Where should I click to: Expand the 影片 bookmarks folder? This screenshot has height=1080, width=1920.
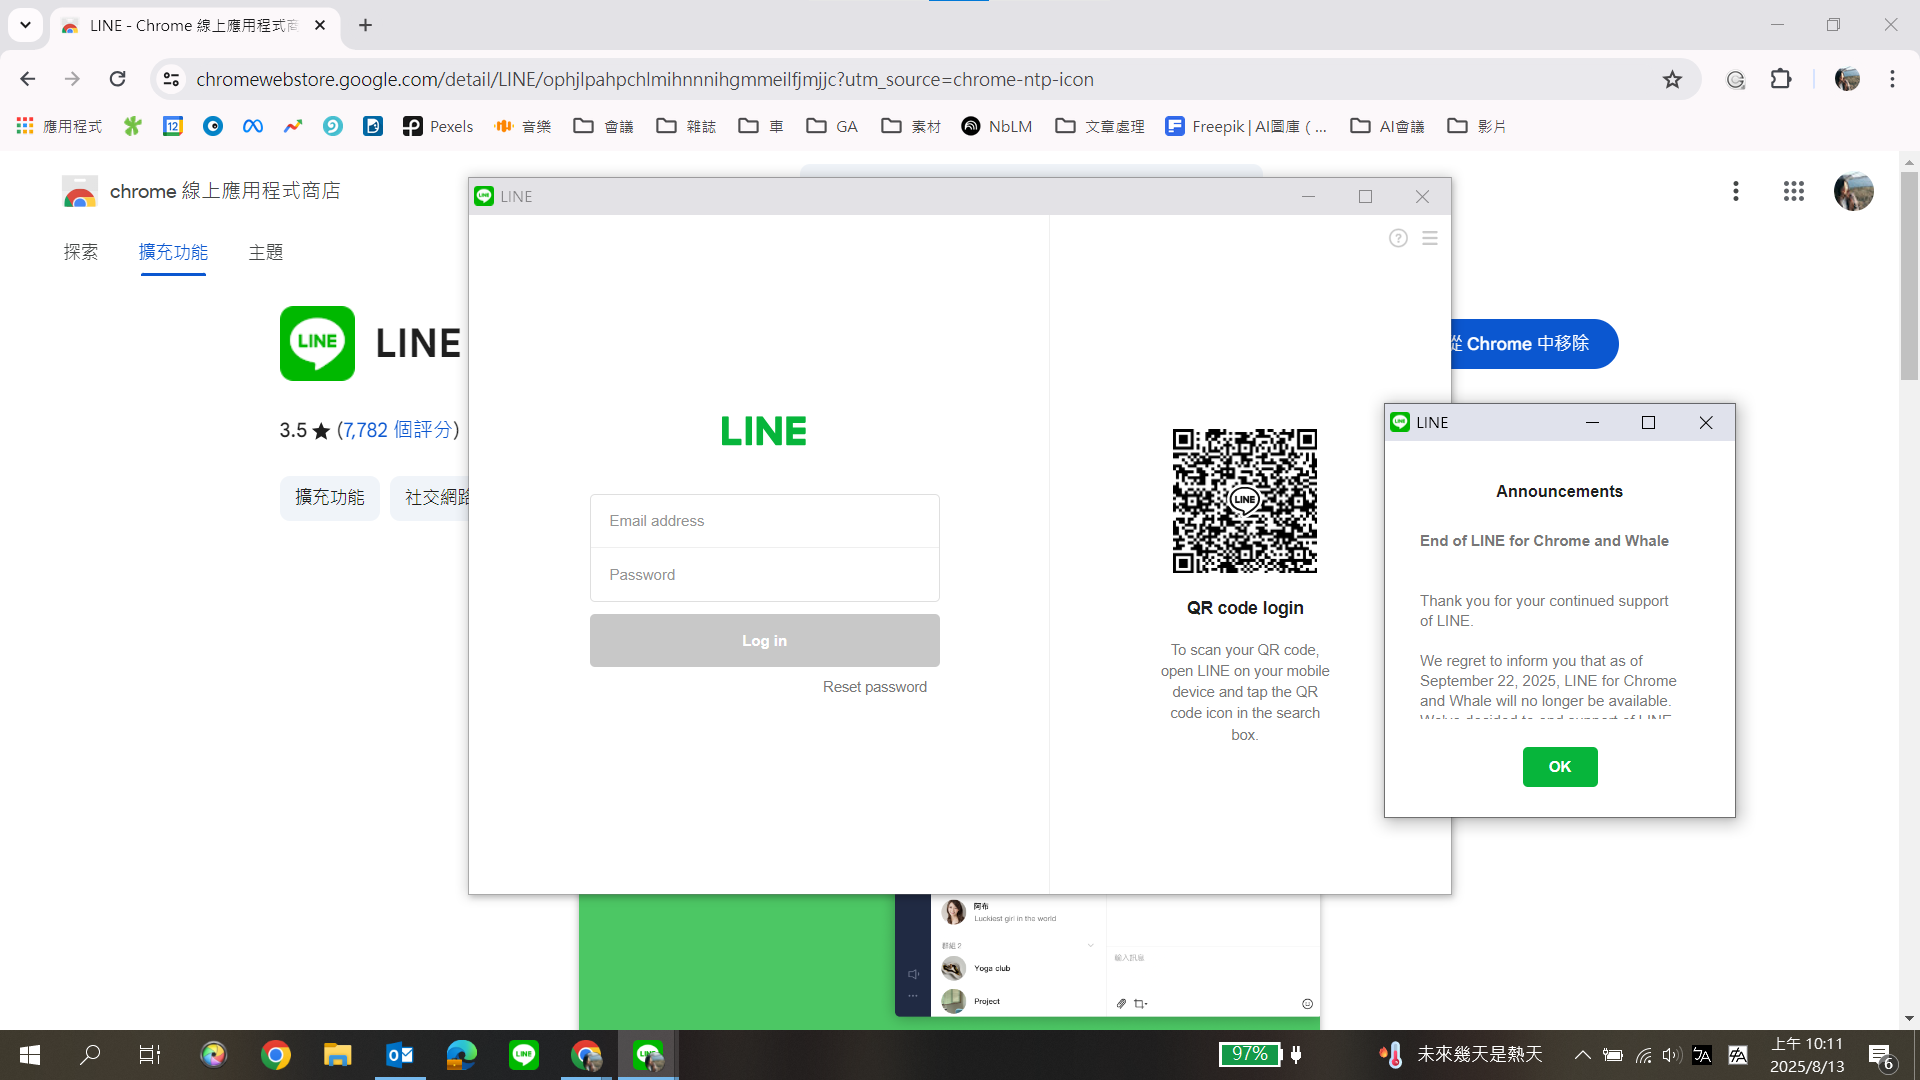click(1477, 126)
